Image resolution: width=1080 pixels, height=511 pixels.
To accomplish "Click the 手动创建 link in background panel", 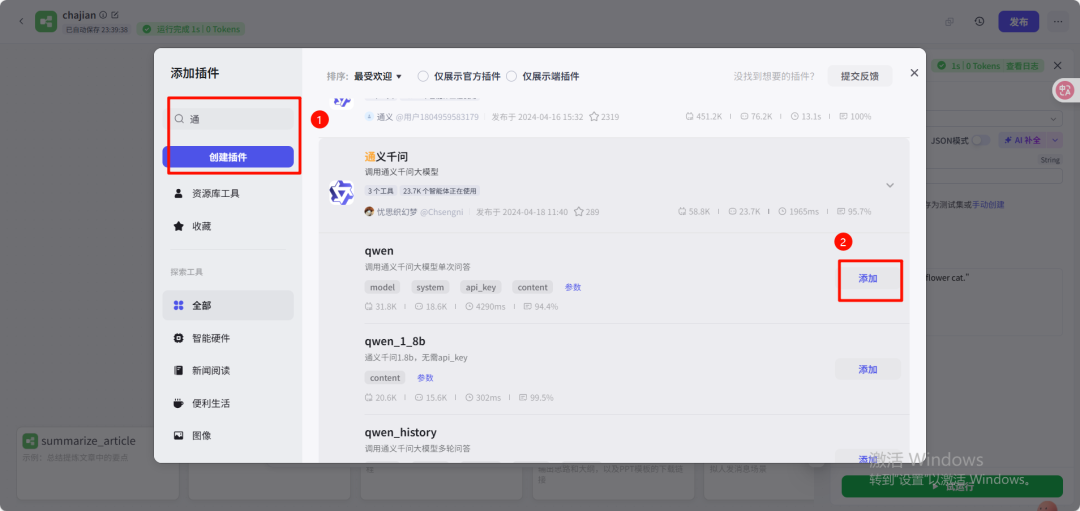I will pos(988,205).
